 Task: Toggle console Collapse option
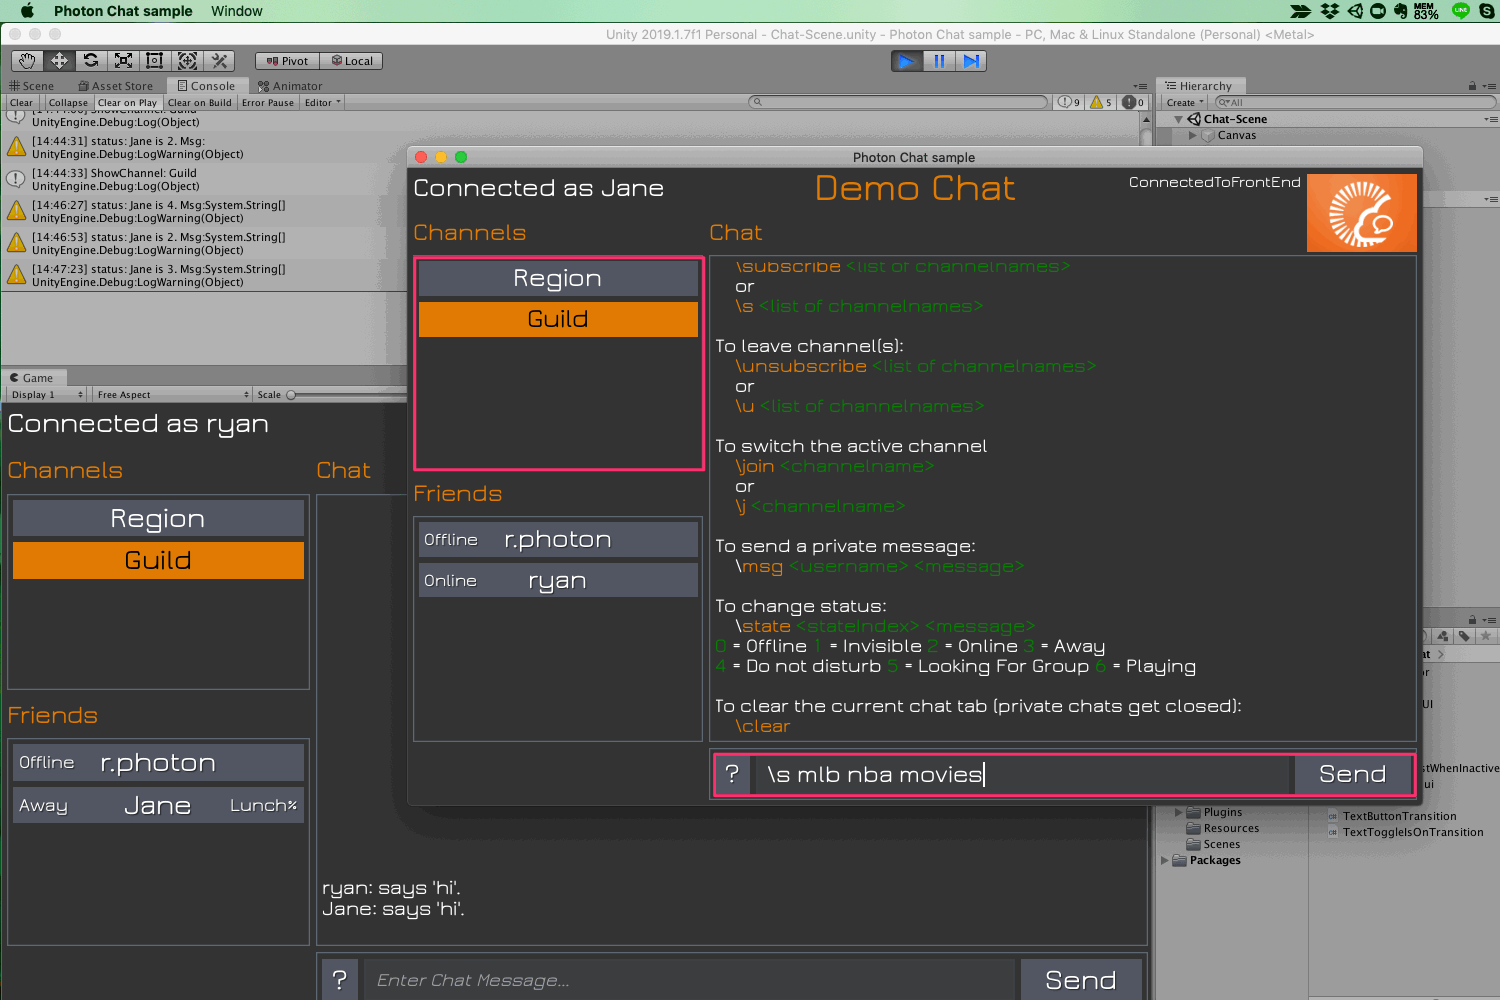[68, 103]
